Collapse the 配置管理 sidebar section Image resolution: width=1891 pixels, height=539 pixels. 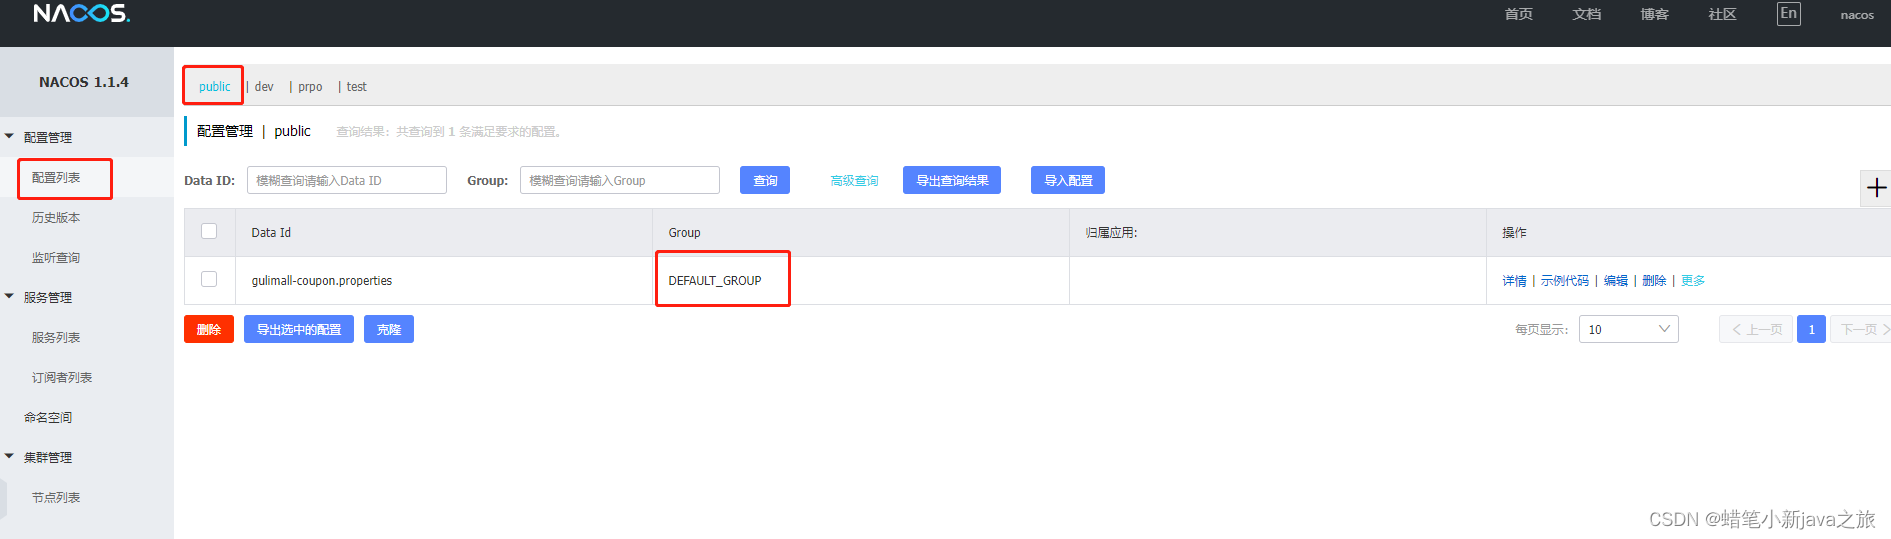(x=9, y=136)
